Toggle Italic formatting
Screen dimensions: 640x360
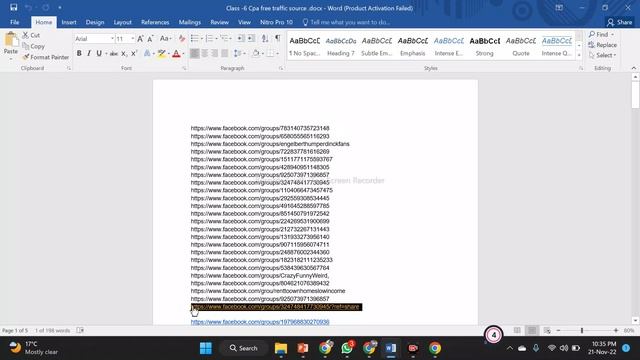tap(89, 53)
